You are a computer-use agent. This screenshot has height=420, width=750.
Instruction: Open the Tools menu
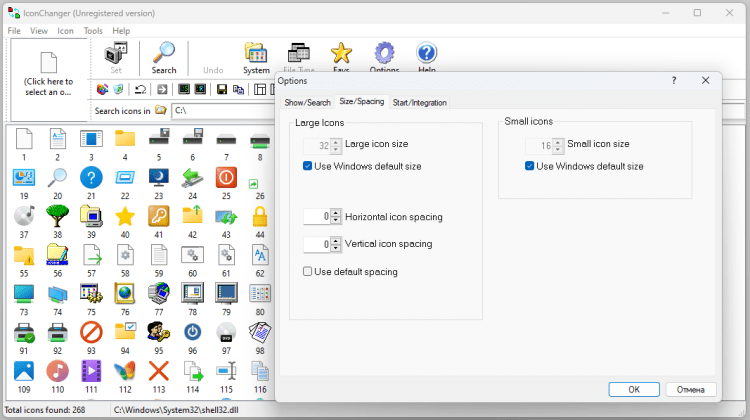click(x=93, y=31)
